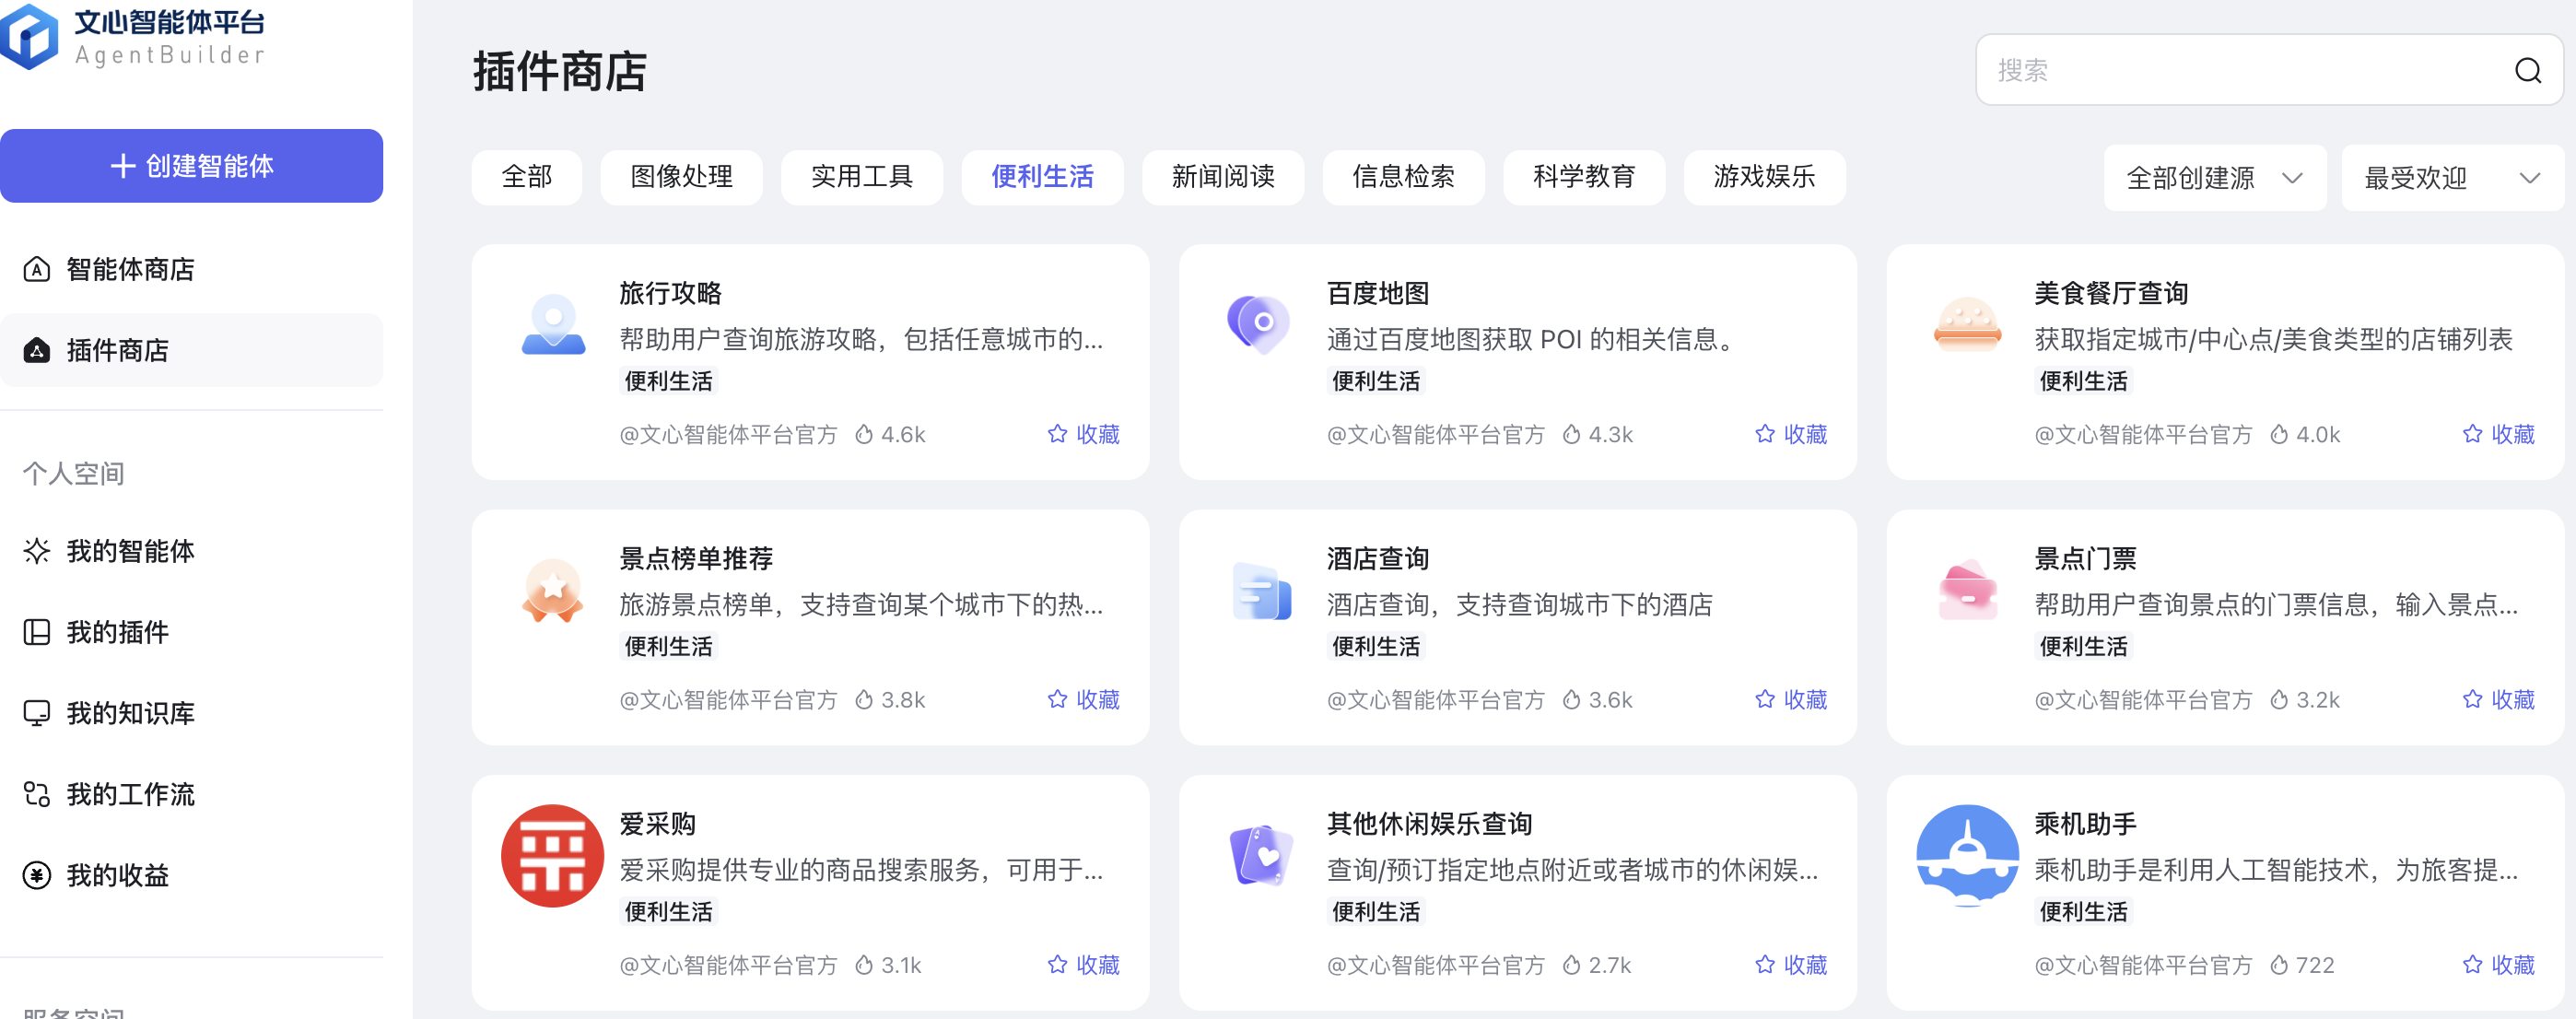Click the 百度地图 plugin icon
The height and width of the screenshot is (1019, 2576).
point(1259,323)
